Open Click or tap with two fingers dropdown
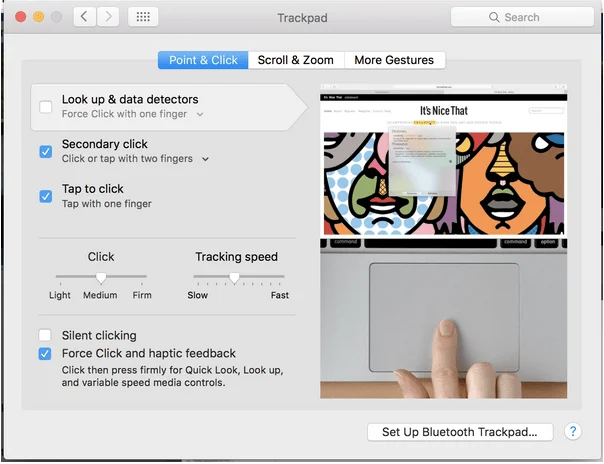The image size is (604, 464). coord(205,159)
